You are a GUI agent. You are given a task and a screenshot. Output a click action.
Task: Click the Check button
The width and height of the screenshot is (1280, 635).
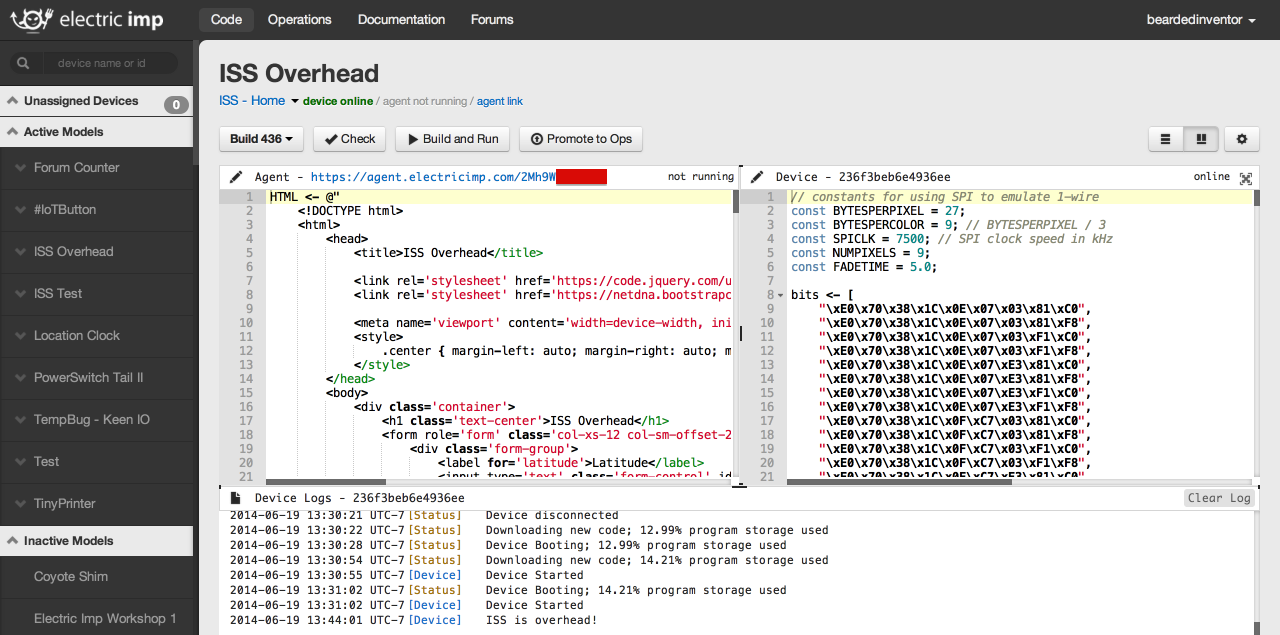click(x=349, y=139)
